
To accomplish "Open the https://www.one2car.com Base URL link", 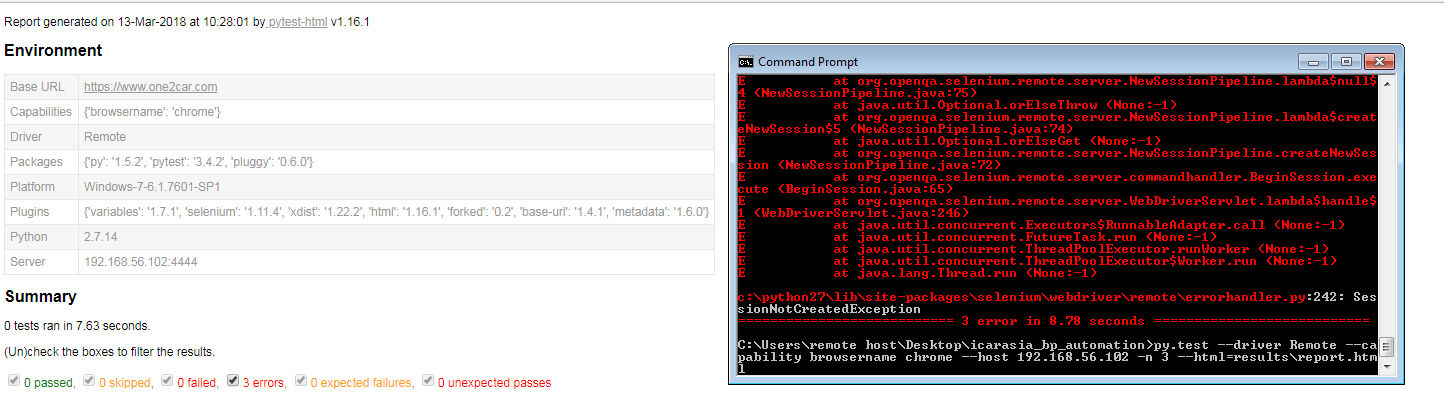I will point(150,87).
